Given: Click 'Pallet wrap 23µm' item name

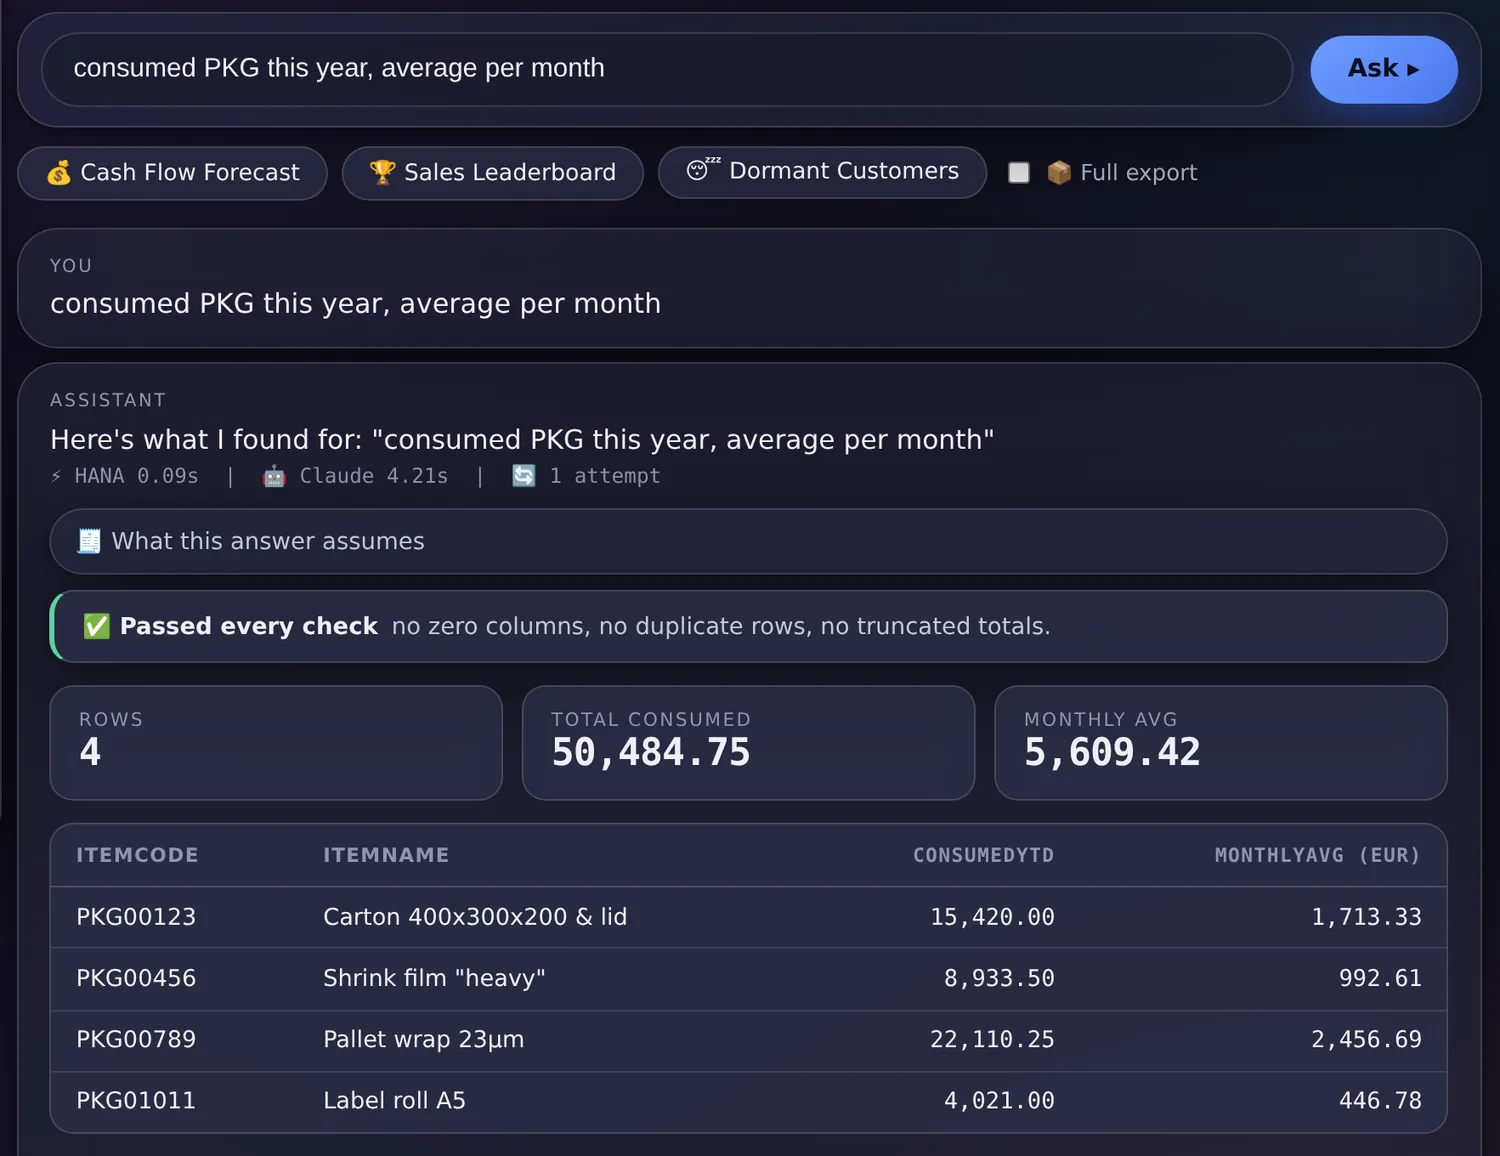Looking at the screenshot, I should [x=423, y=1039].
